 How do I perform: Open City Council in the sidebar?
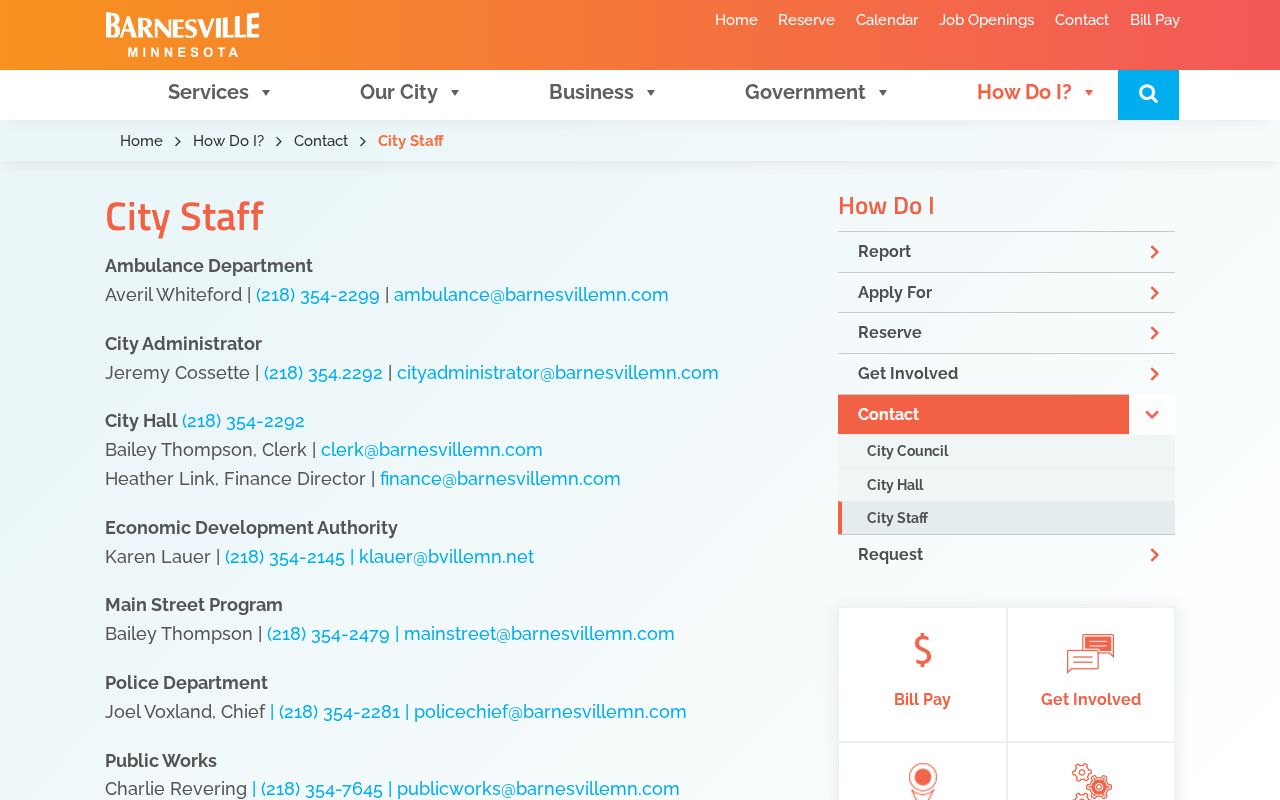point(1006,451)
